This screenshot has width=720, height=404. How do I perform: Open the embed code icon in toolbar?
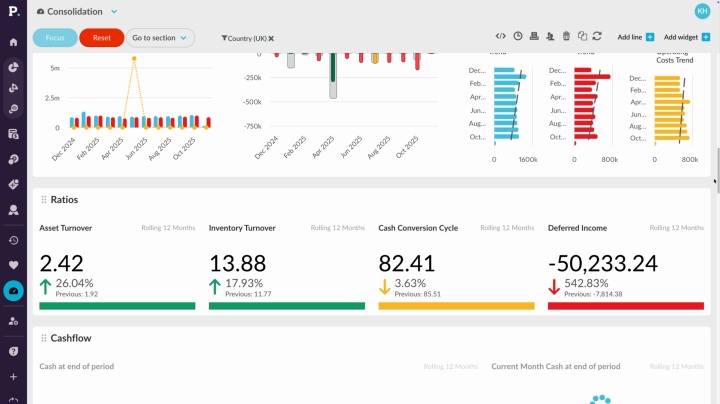[501, 37]
